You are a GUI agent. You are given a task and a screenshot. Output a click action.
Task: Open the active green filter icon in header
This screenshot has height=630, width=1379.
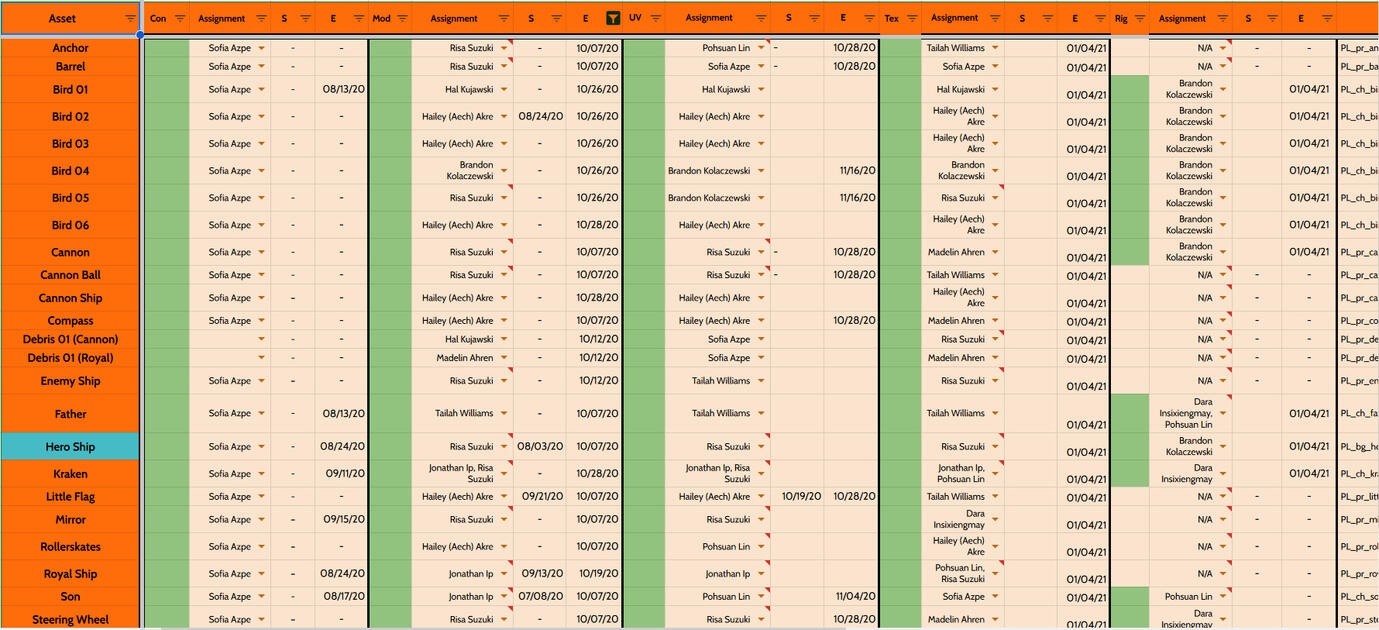(x=613, y=19)
